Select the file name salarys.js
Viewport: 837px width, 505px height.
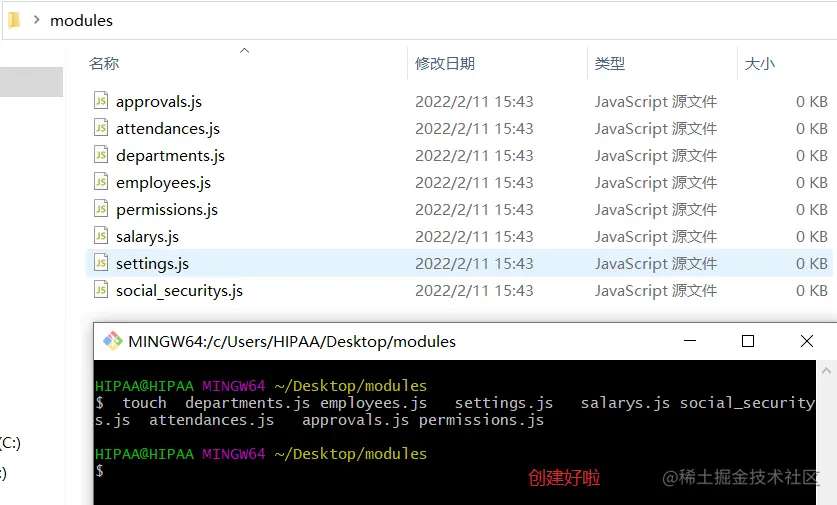tap(147, 236)
